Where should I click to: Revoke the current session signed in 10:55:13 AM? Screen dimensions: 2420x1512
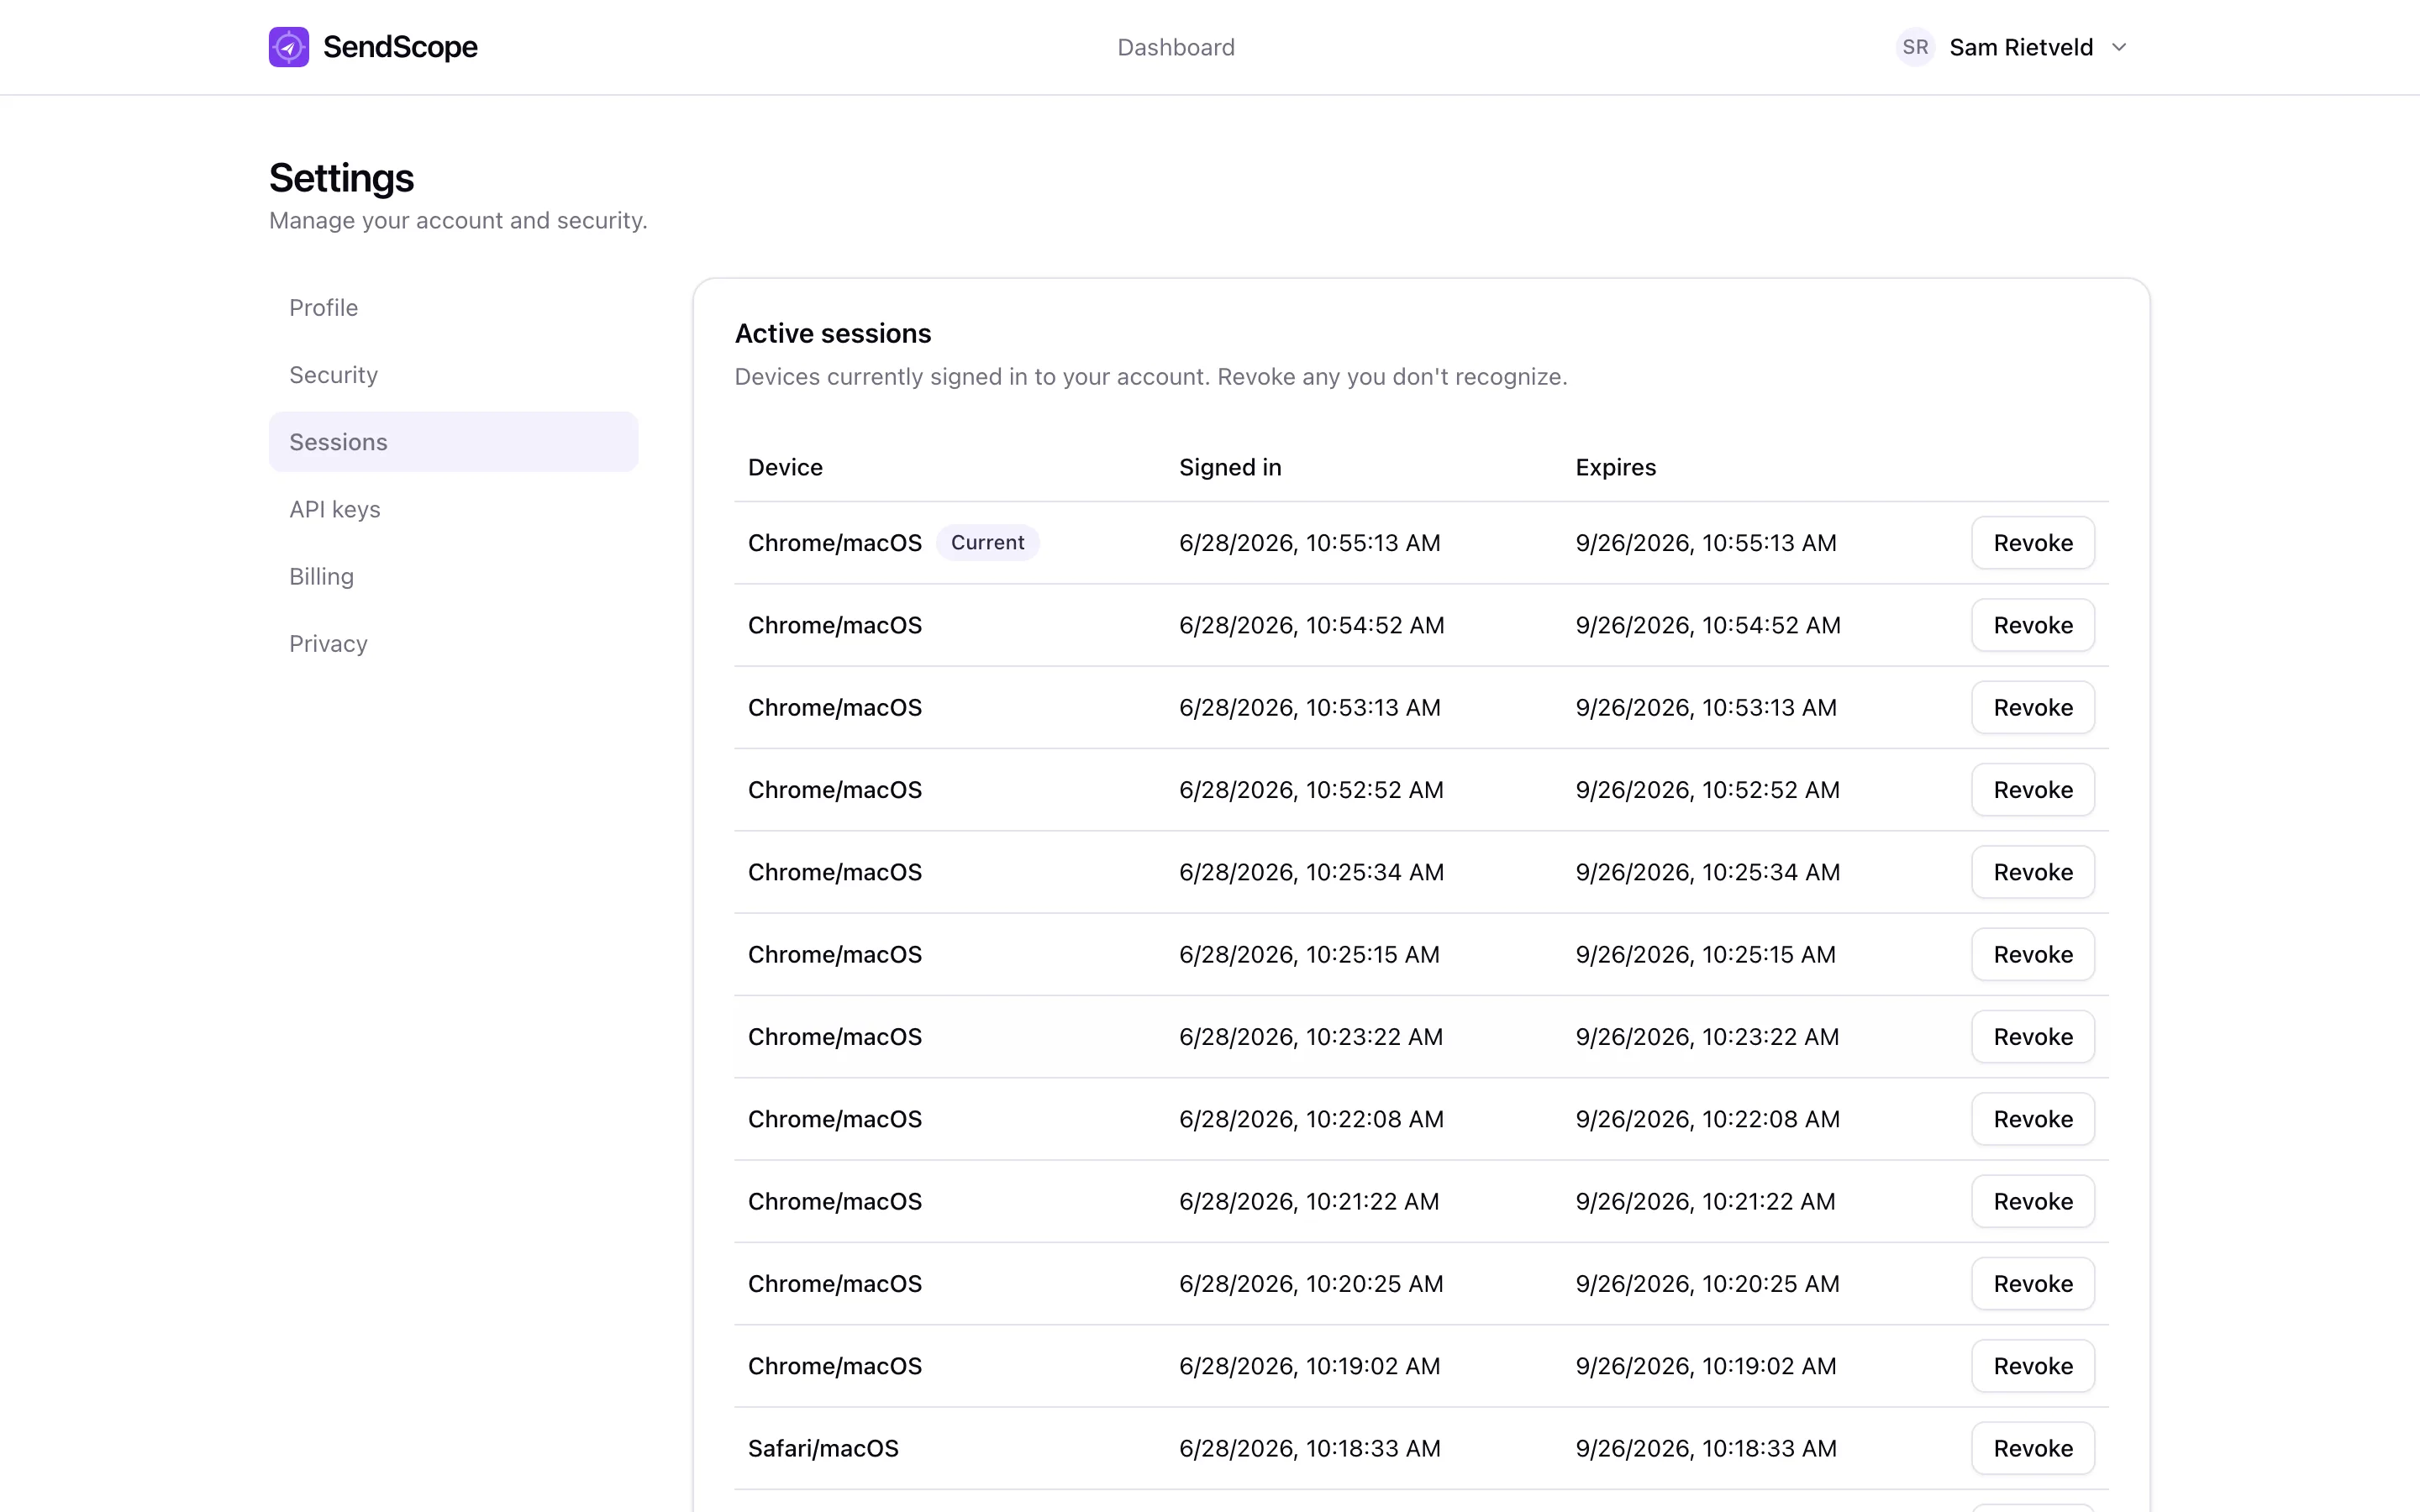(x=2032, y=542)
